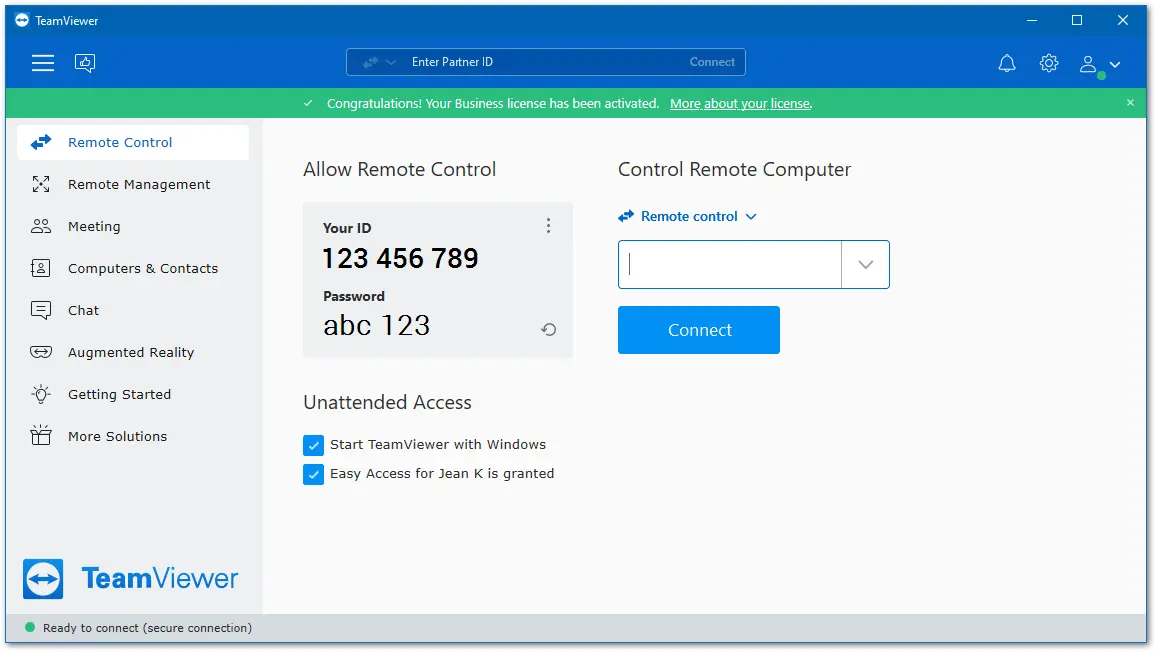The height and width of the screenshot is (652, 1156).
Task: Click Control Remote Computer heading
Action: pos(734,170)
